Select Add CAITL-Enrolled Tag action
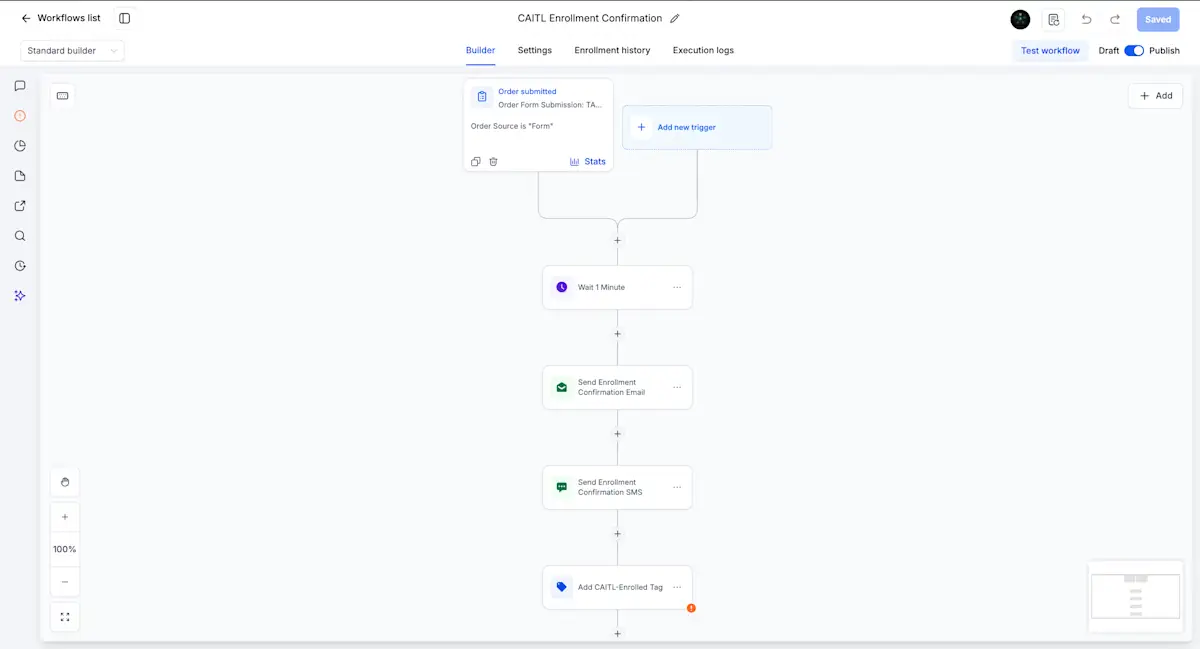The height and width of the screenshot is (649, 1200). (x=617, y=587)
